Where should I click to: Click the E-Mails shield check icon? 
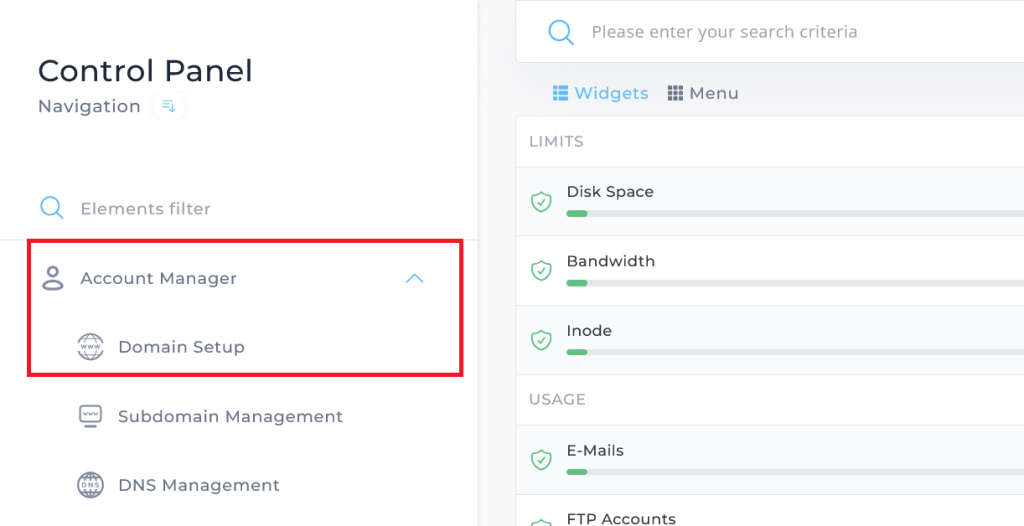[541, 460]
